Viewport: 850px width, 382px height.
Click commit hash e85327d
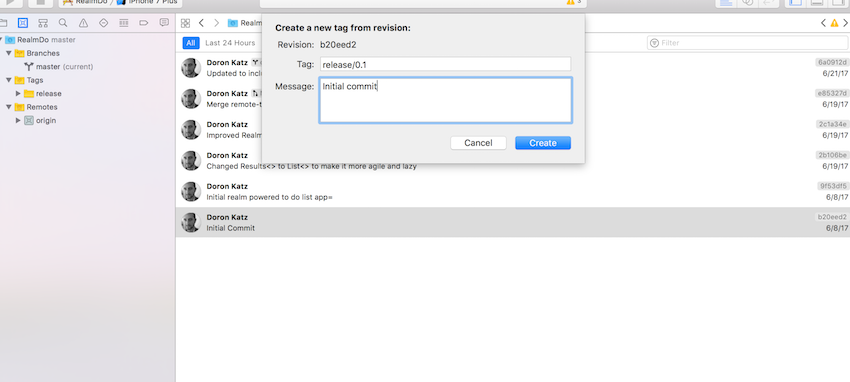(x=832, y=93)
